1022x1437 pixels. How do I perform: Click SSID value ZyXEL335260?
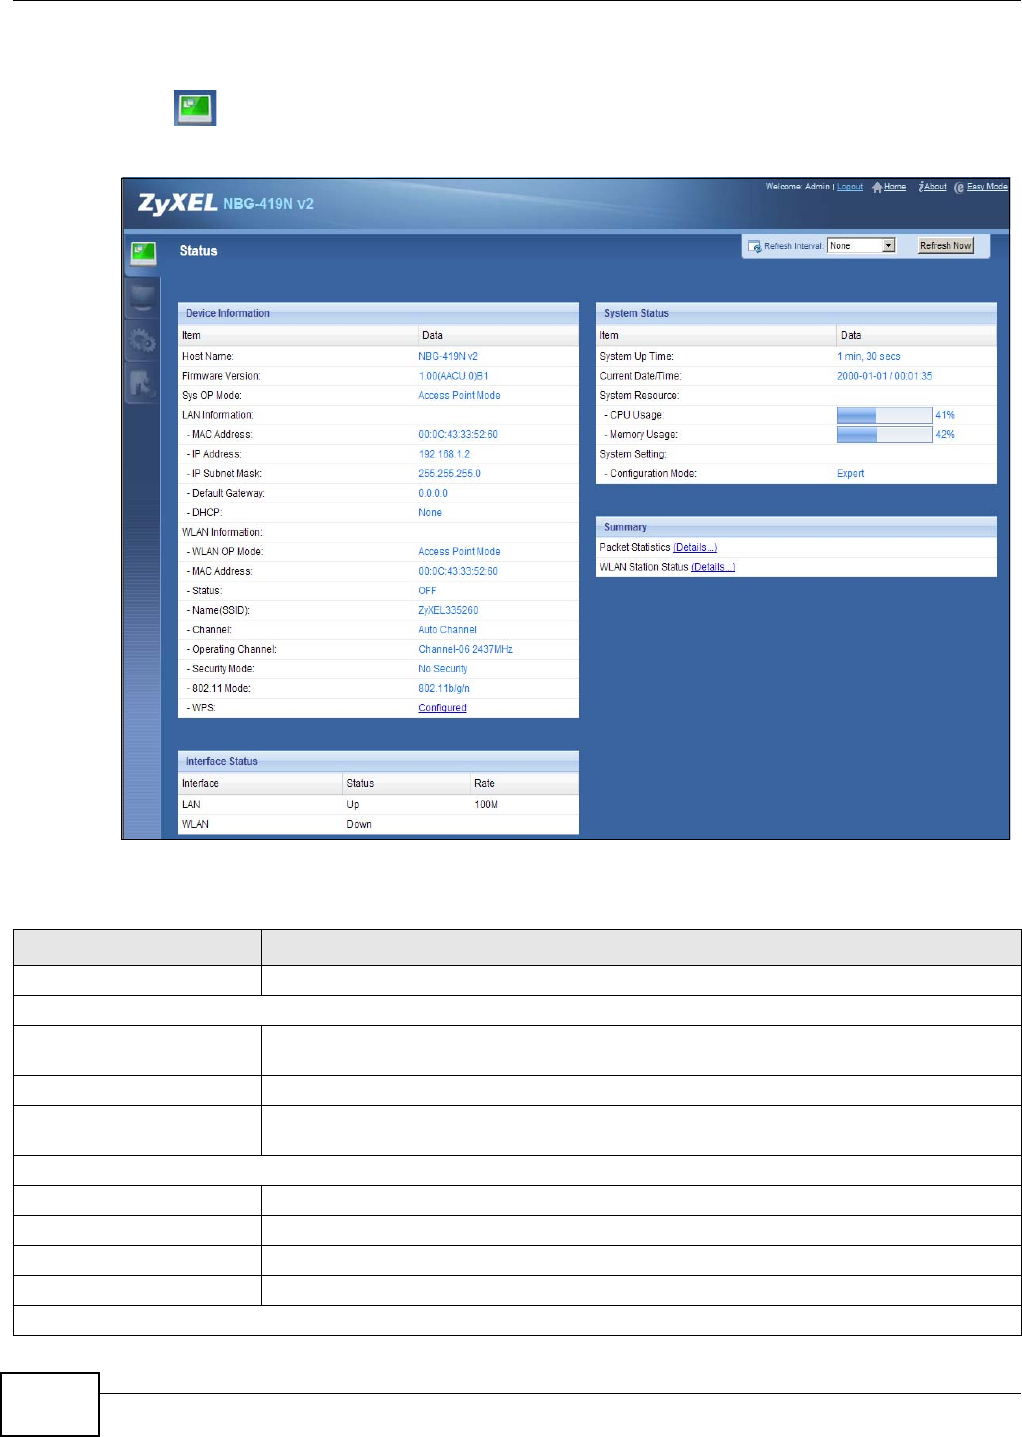(x=448, y=610)
